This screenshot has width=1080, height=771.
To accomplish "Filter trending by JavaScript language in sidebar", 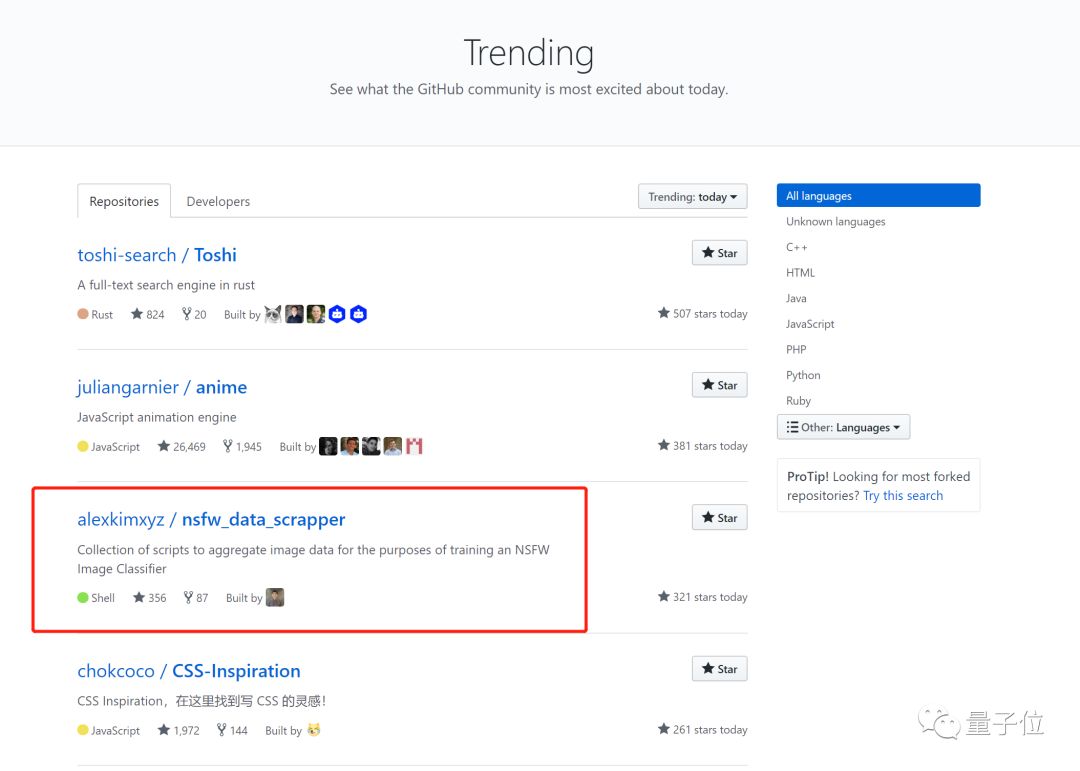I will click(x=809, y=324).
